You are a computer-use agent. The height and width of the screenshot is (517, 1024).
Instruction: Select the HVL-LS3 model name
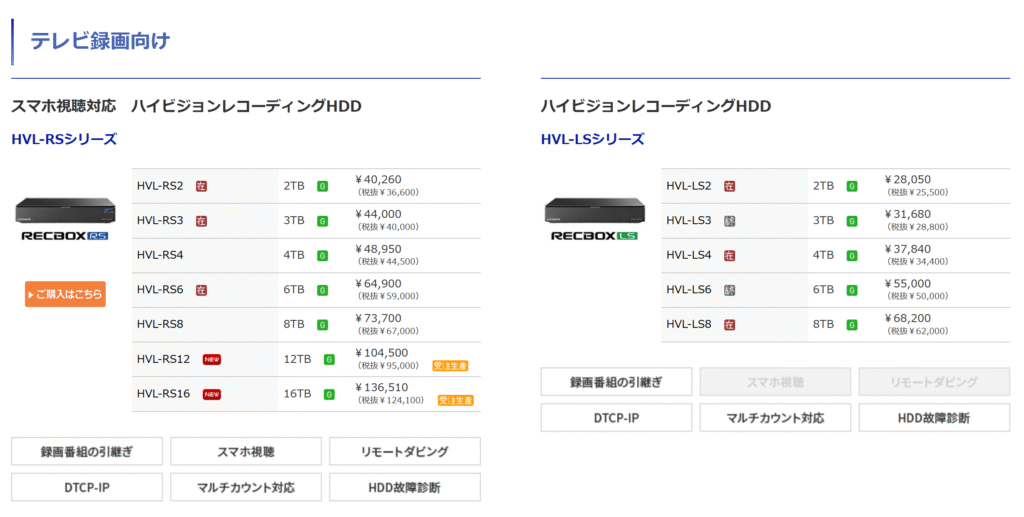pos(689,221)
